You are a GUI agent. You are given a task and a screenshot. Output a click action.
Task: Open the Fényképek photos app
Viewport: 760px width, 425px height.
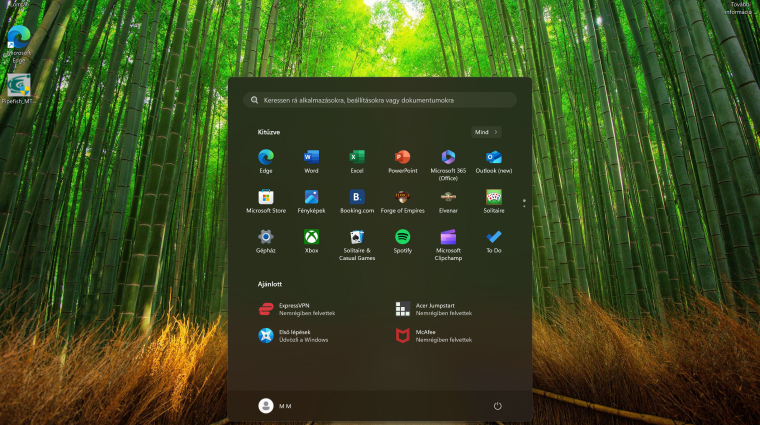(311, 202)
